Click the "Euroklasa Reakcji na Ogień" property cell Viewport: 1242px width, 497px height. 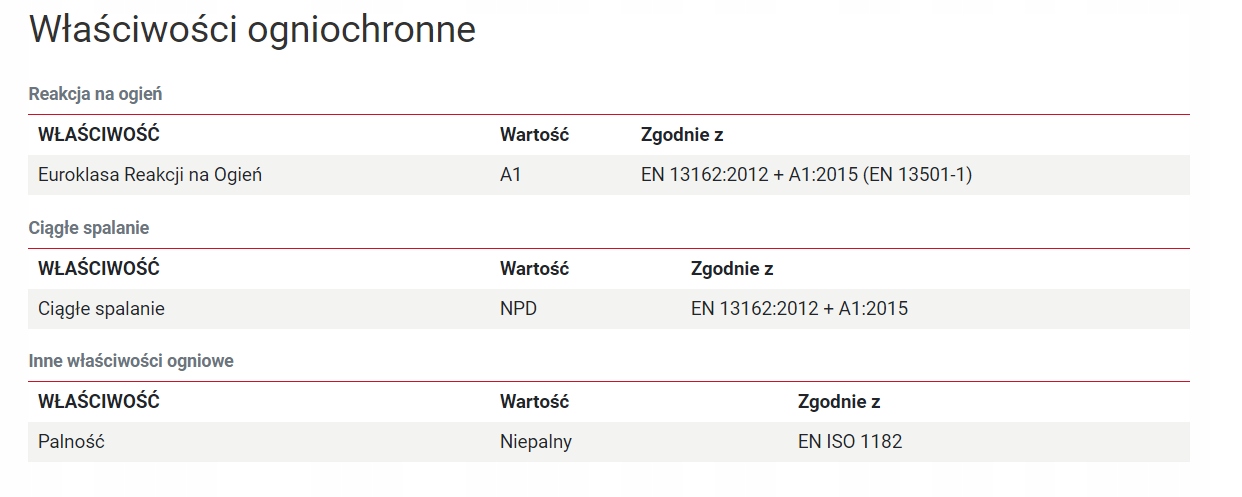(x=150, y=175)
